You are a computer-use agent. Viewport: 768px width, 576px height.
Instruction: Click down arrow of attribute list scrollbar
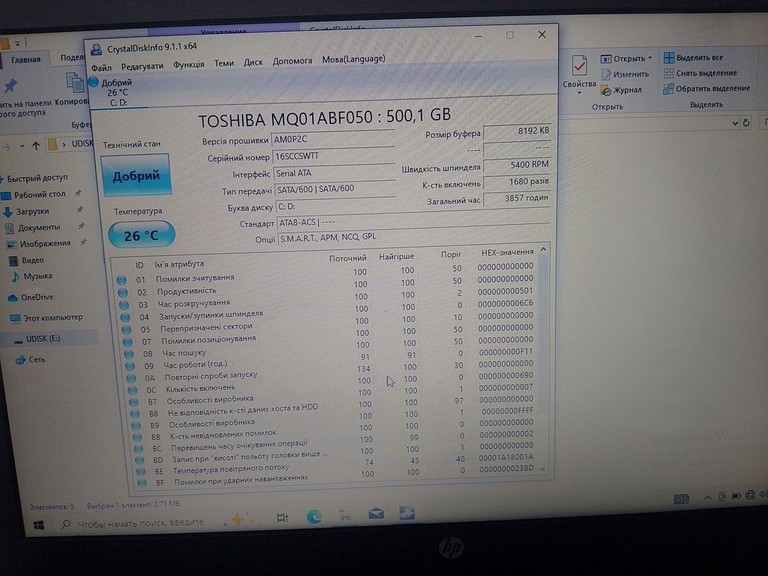(x=543, y=469)
